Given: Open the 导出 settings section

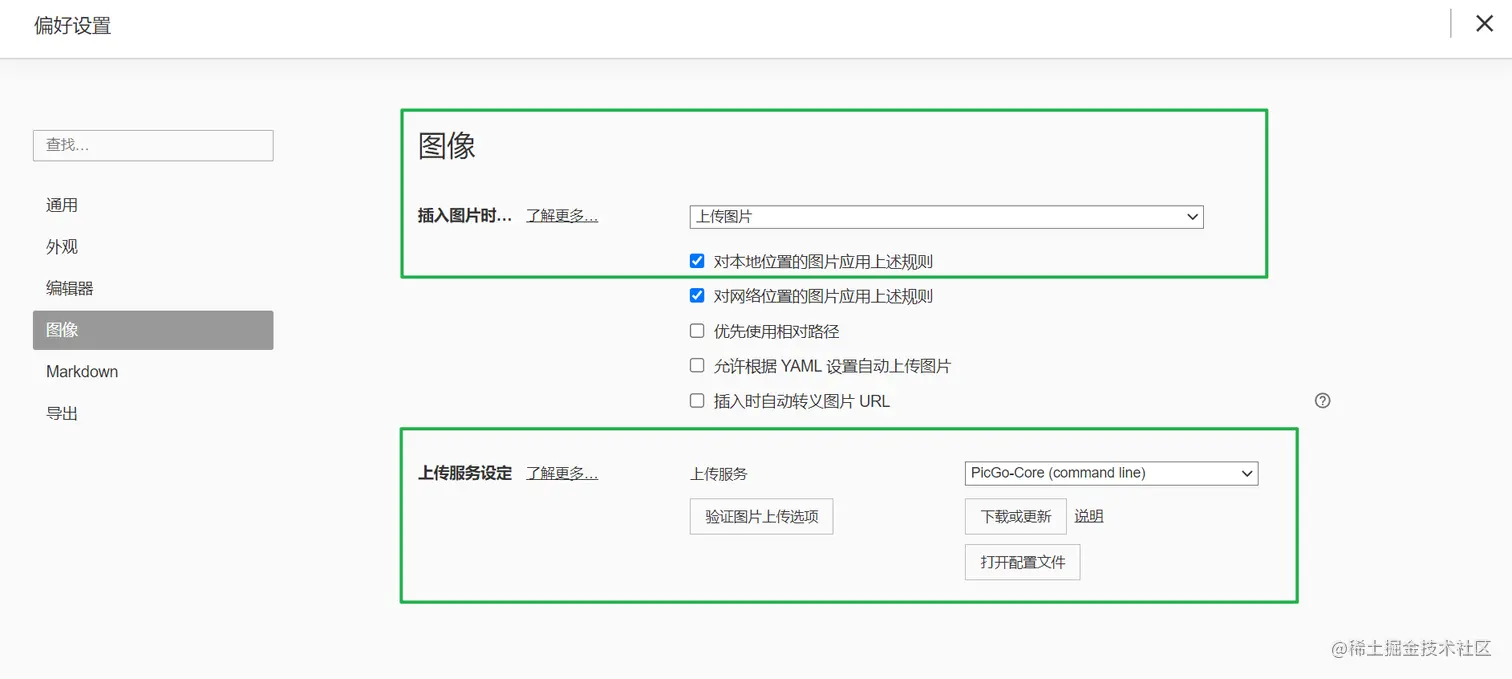Looking at the screenshot, I should pos(153,413).
